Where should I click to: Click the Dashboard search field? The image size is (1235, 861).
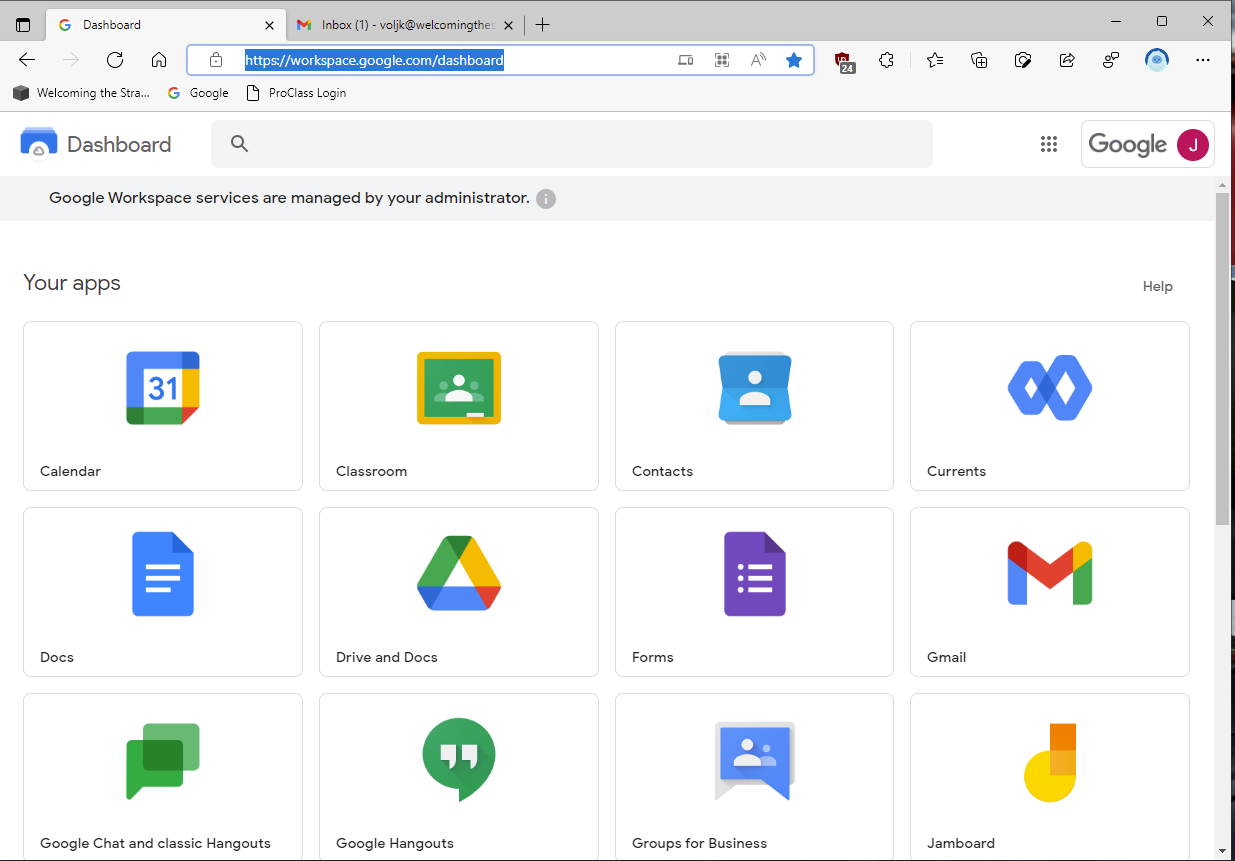(x=572, y=144)
